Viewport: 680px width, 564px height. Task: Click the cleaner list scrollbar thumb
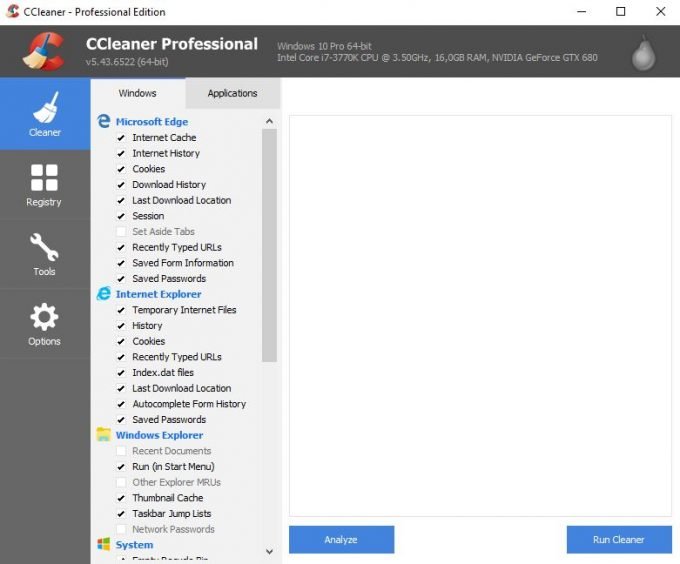[x=269, y=245]
